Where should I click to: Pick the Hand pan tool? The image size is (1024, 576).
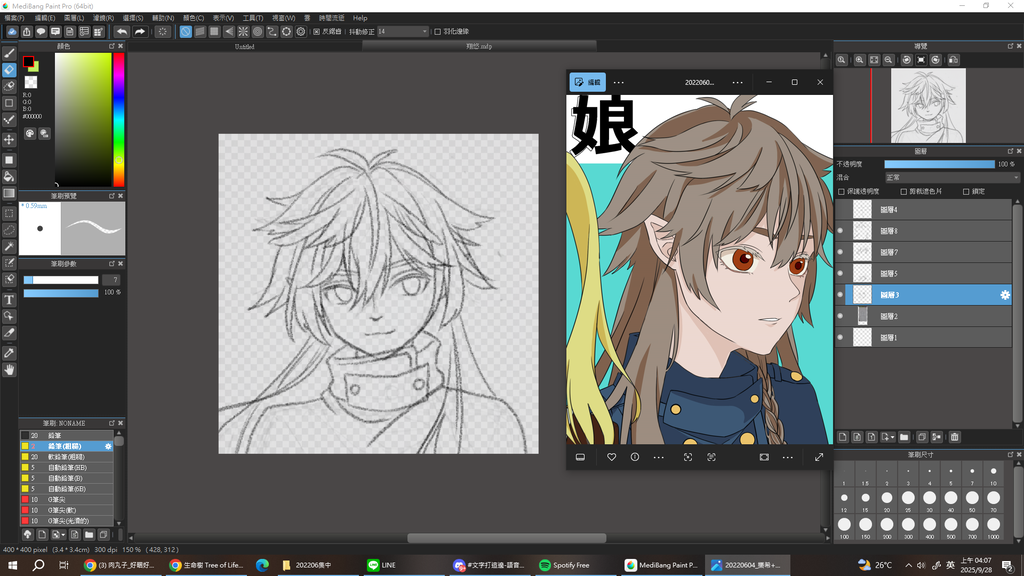point(9,370)
